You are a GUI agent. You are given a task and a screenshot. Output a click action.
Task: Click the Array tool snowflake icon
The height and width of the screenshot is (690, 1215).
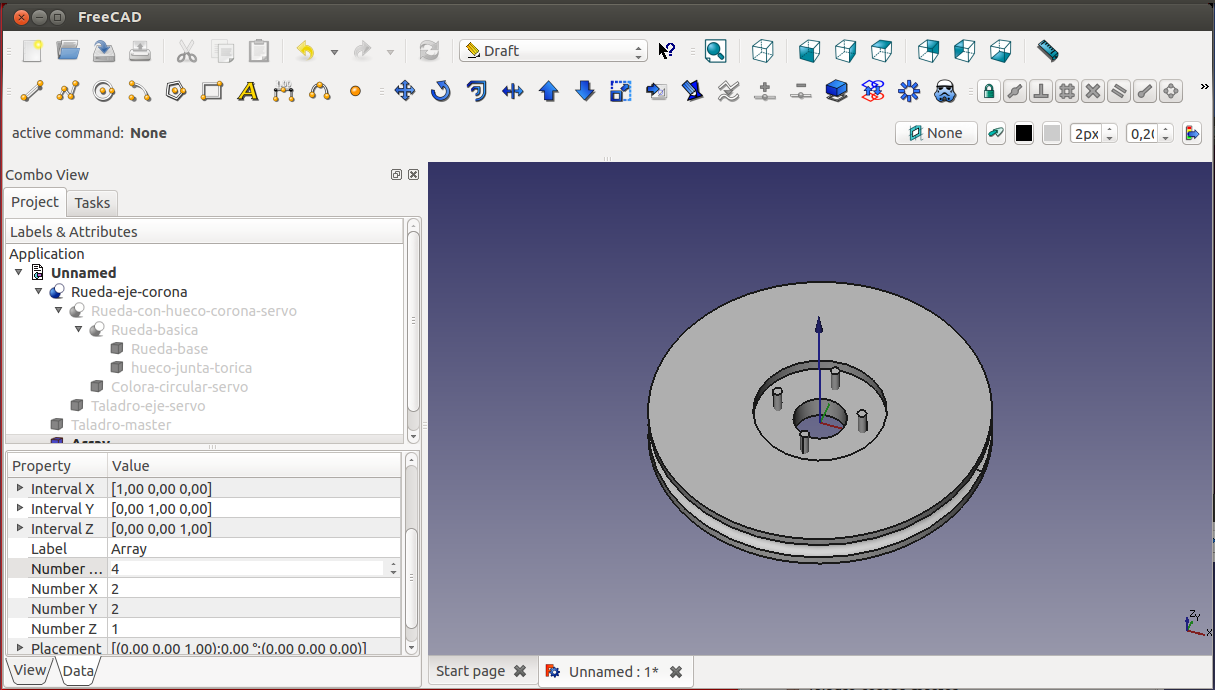(909, 92)
